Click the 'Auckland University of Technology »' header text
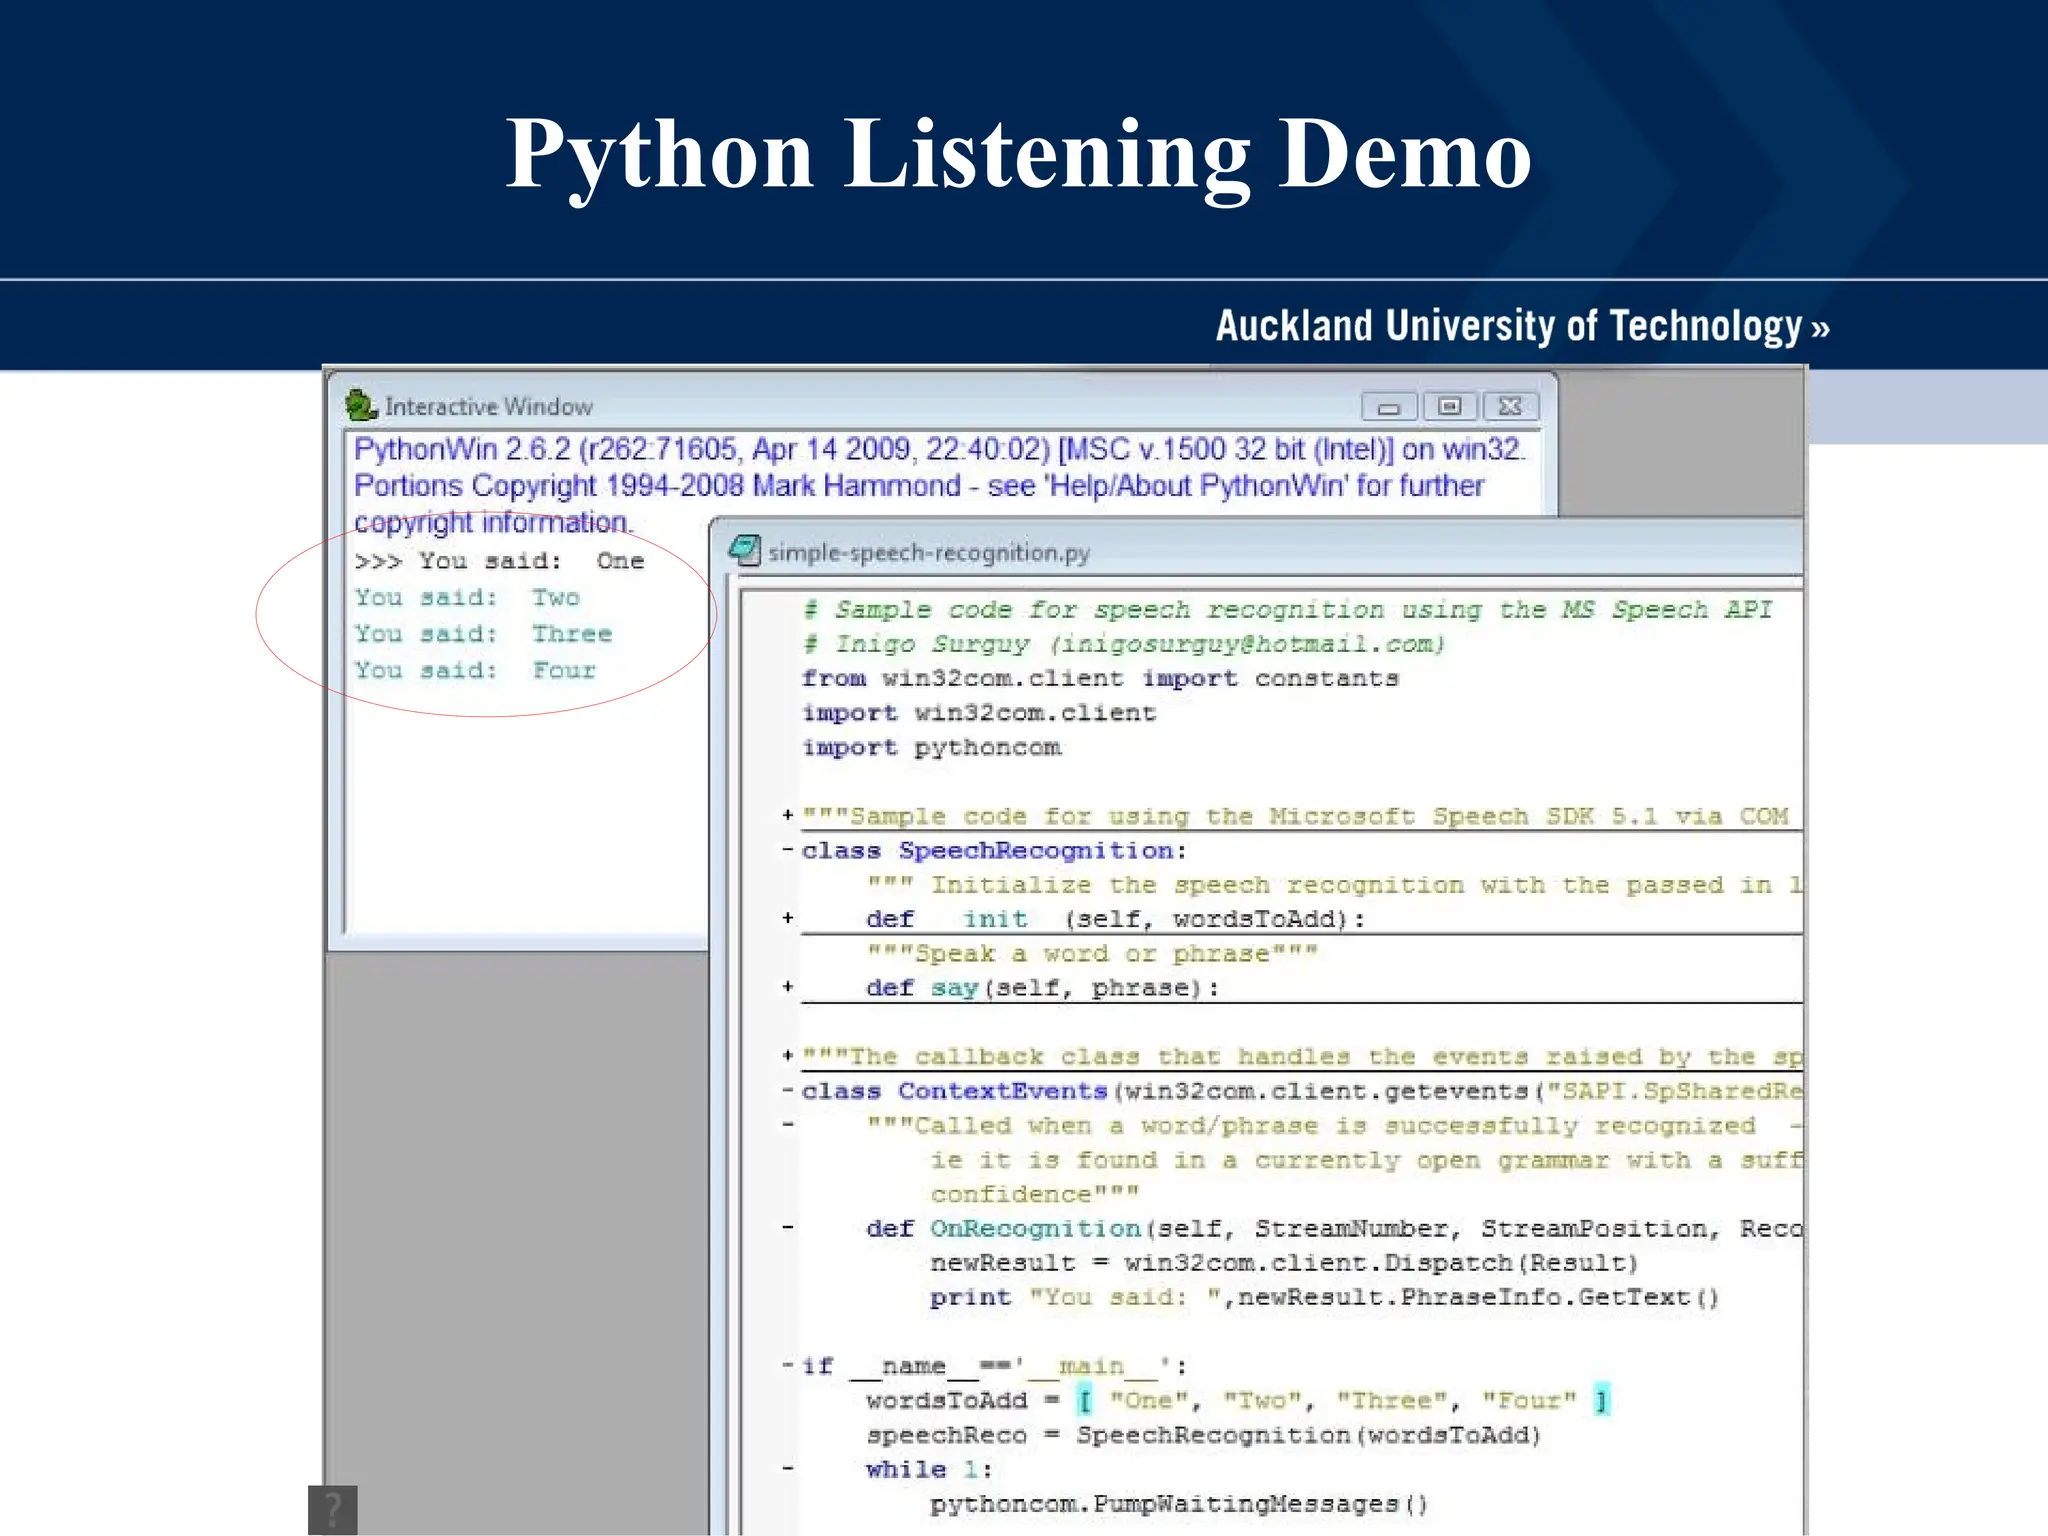Viewport: 2048px width, 1536px height. pyautogui.click(x=1523, y=326)
